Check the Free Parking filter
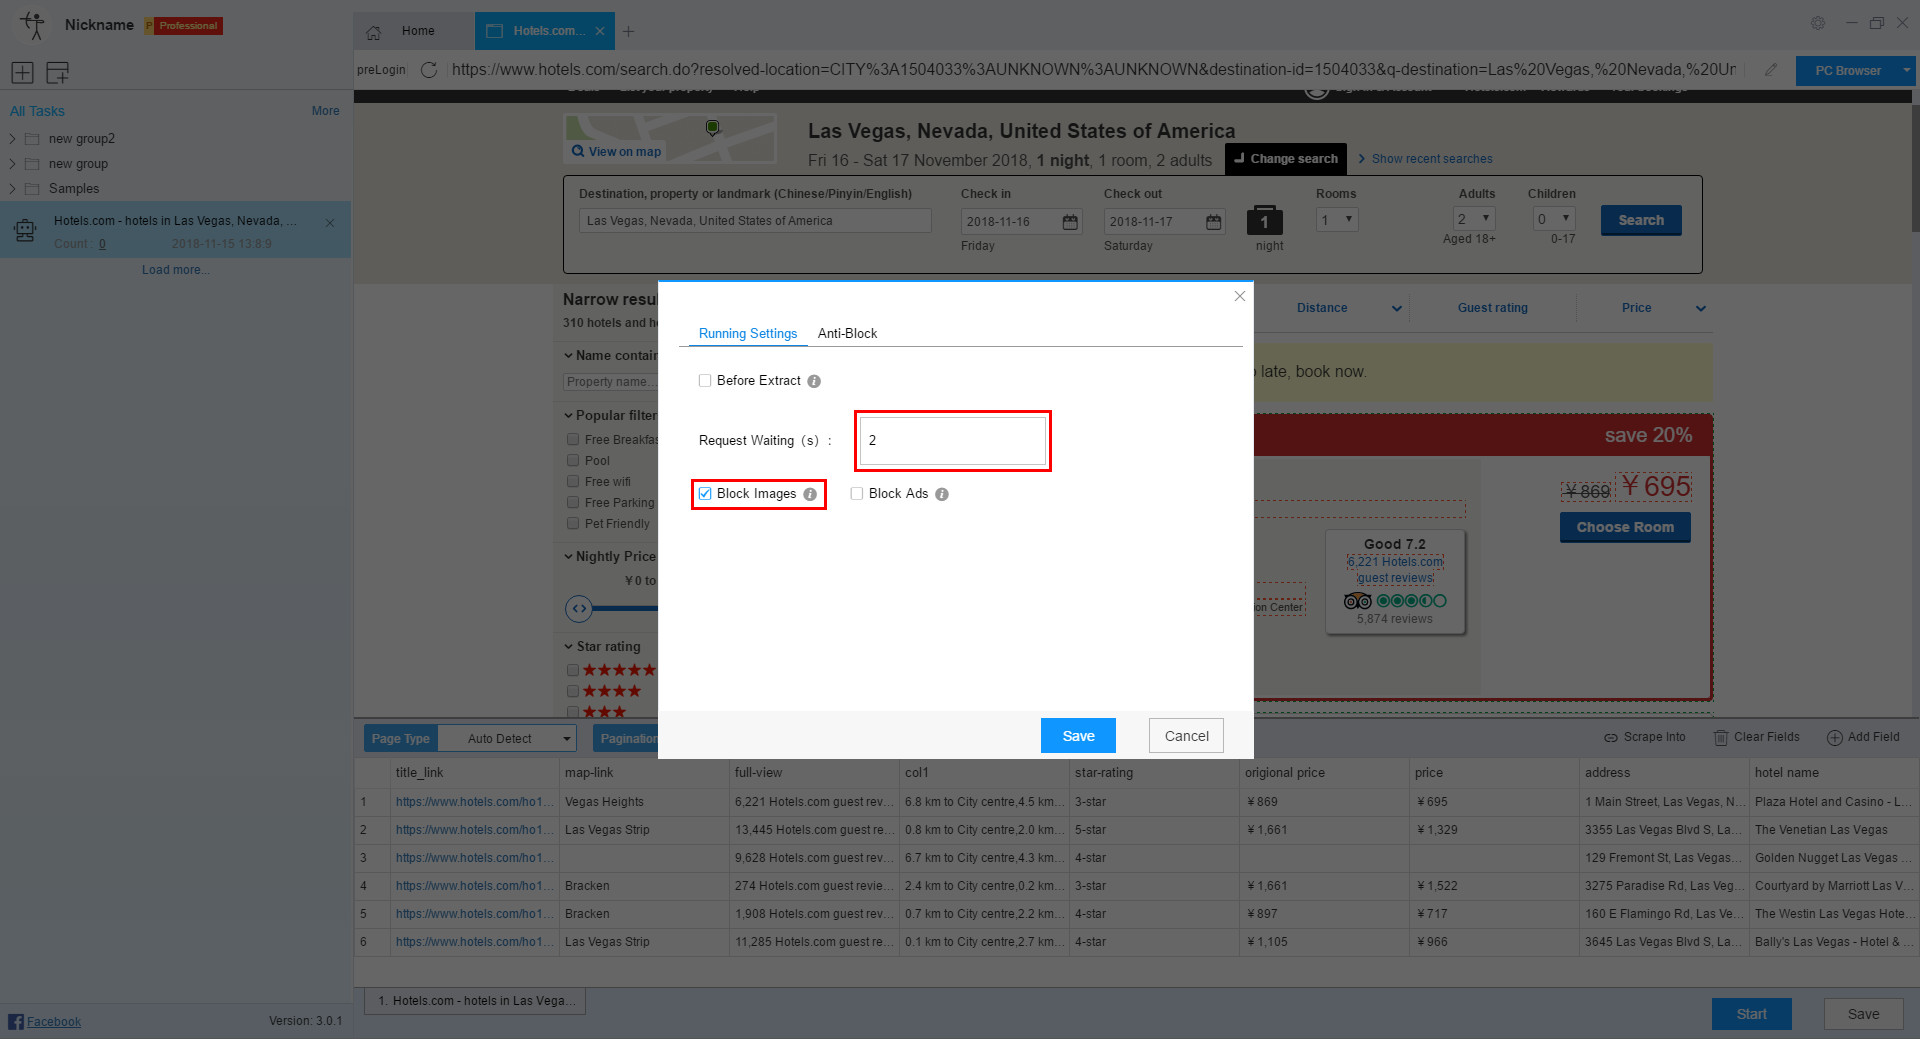Screen dimensions: 1920x1039 click(573, 502)
